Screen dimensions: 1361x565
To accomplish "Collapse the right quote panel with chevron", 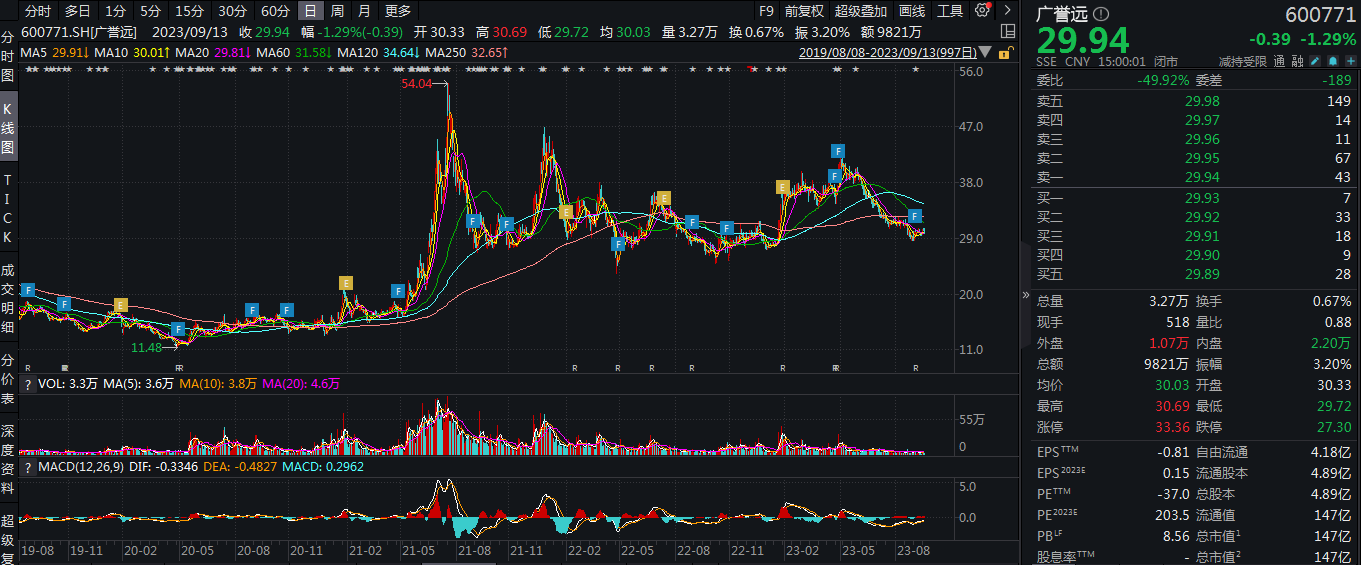I will [1025, 295].
